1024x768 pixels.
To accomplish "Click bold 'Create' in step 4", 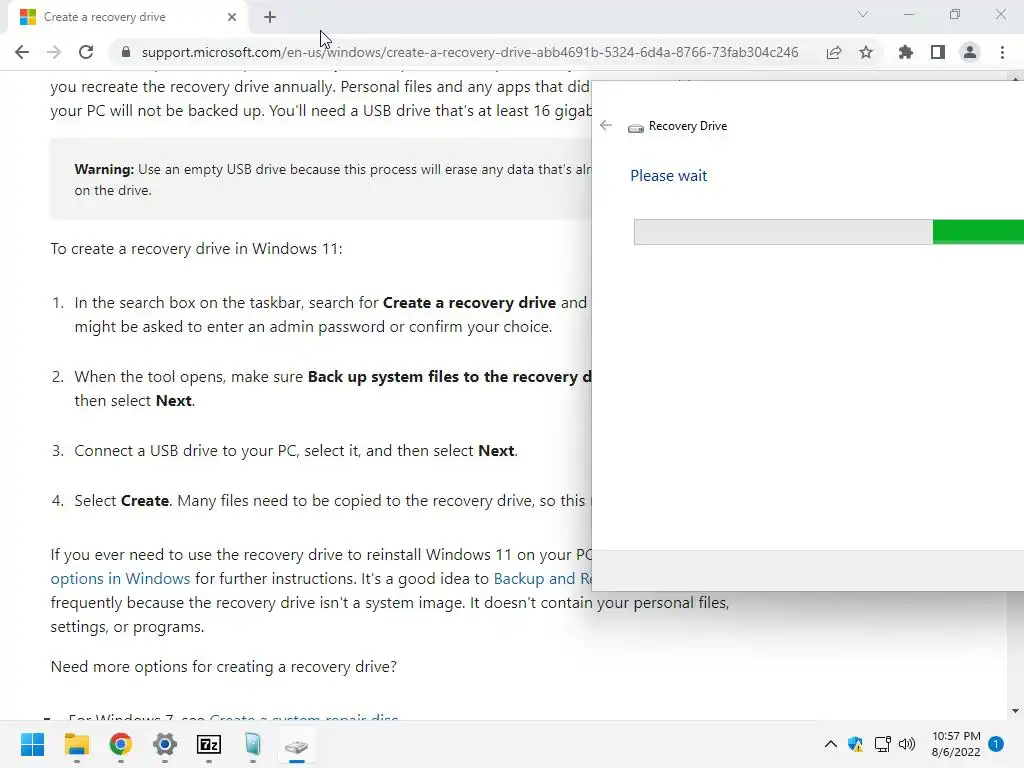I will [145, 501].
